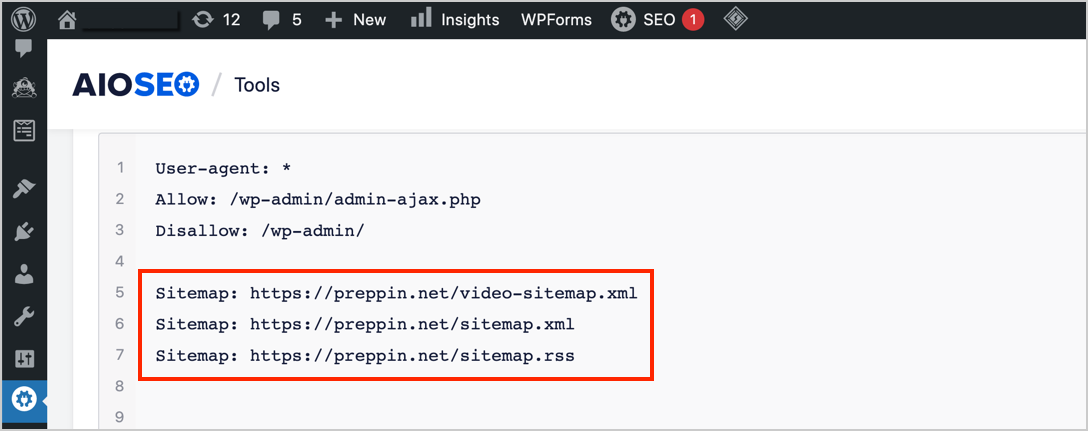
Task: Open the New content menu
Action: pyautogui.click(x=355, y=19)
